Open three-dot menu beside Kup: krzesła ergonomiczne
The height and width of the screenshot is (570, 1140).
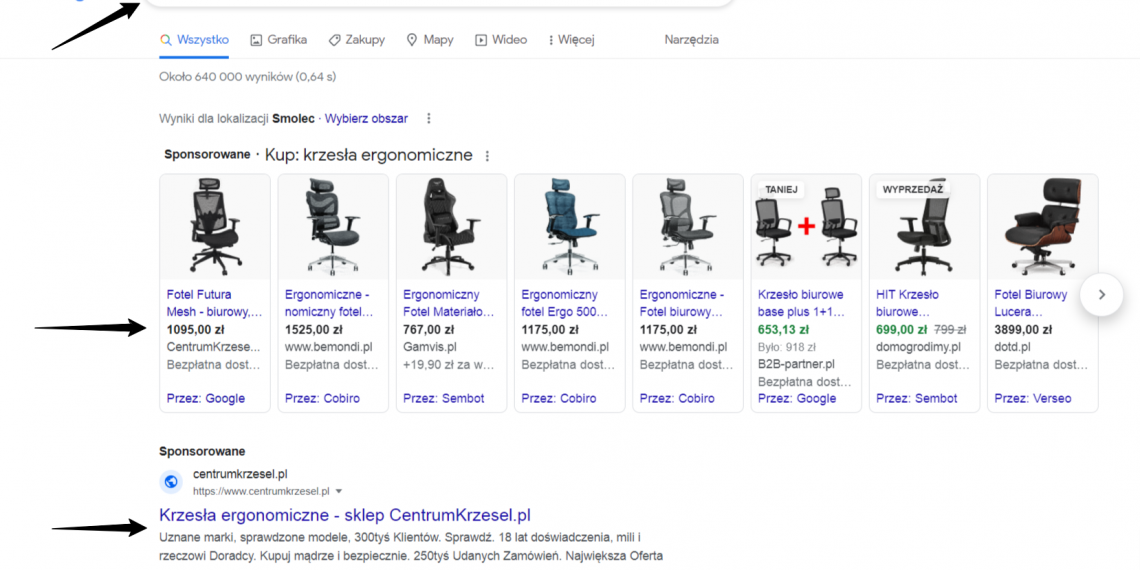tap(488, 156)
